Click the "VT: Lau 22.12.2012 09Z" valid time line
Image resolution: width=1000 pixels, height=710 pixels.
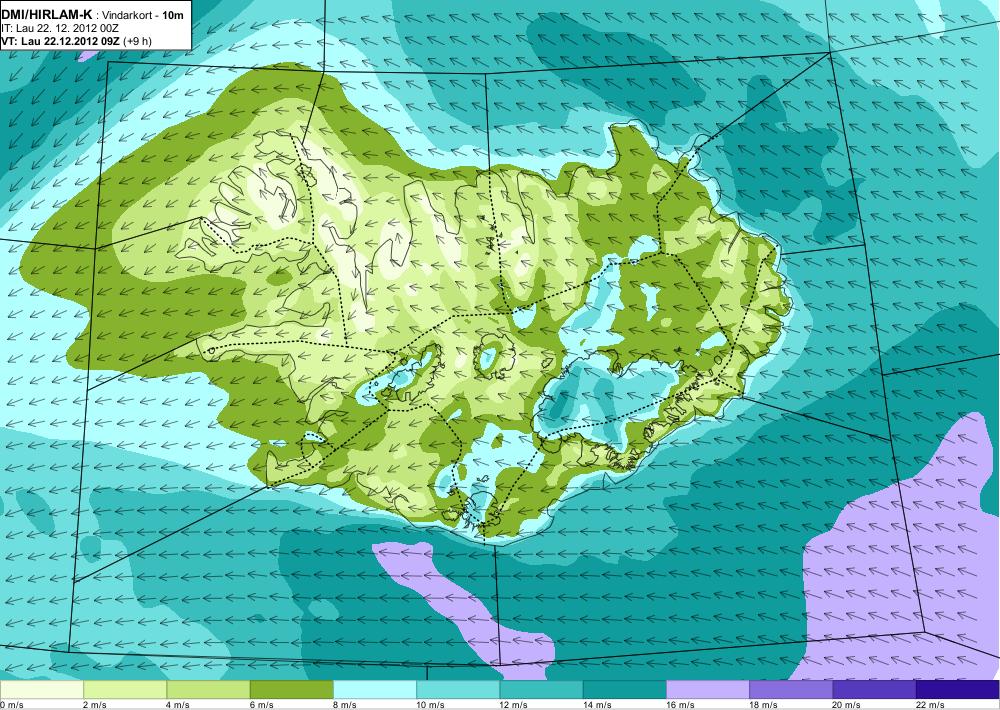click(61, 41)
